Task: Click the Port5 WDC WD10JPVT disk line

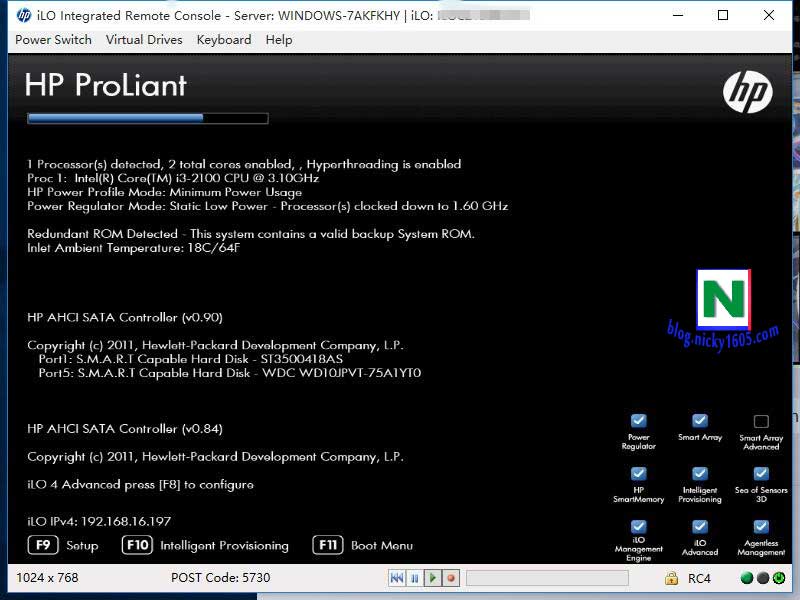Action: coord(230,373)
